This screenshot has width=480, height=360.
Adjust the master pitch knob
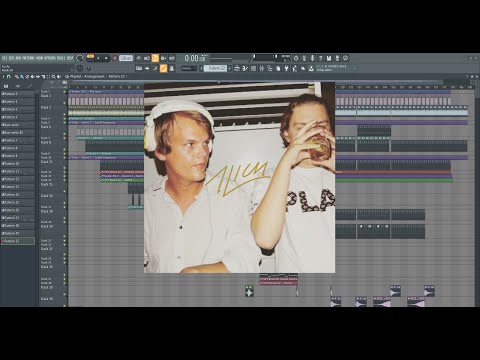pyautogui.click(x=80, y=68)
